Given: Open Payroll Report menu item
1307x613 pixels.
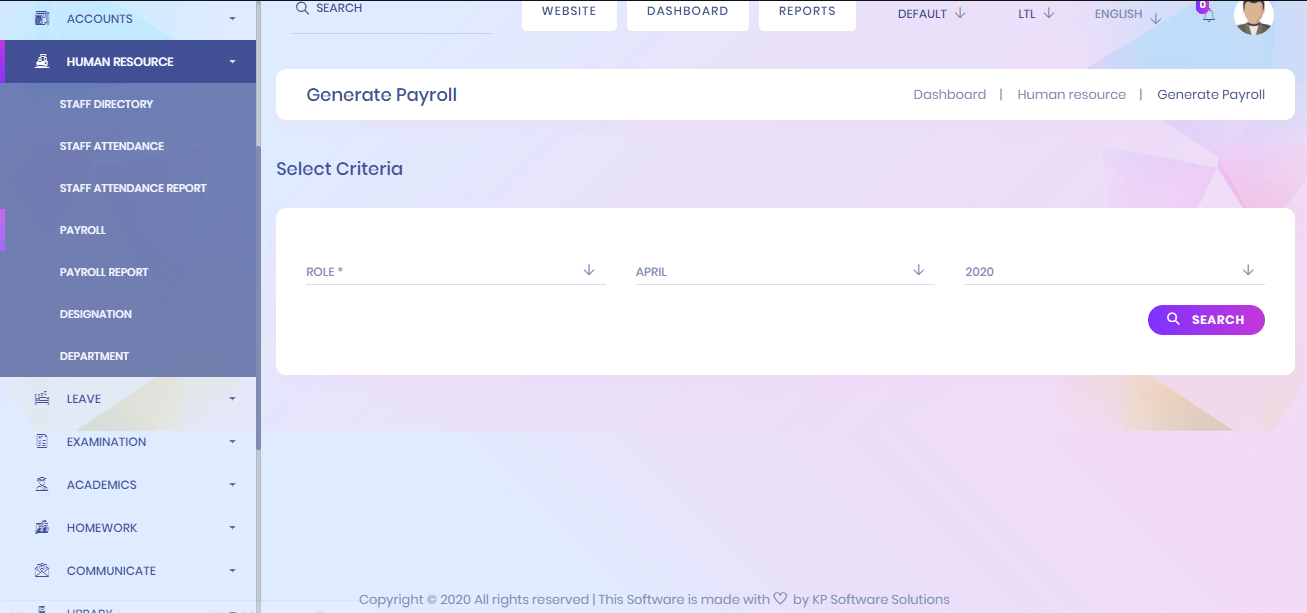Looking at the screenshot, I should pyautogui.click(x=104, y=272).
